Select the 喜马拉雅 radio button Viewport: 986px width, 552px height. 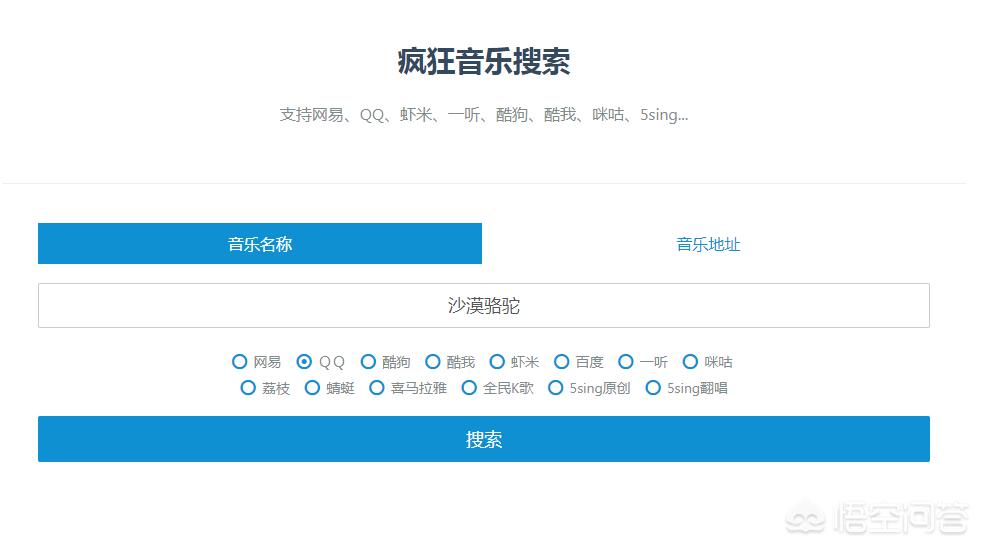click(x=377, y=388)
